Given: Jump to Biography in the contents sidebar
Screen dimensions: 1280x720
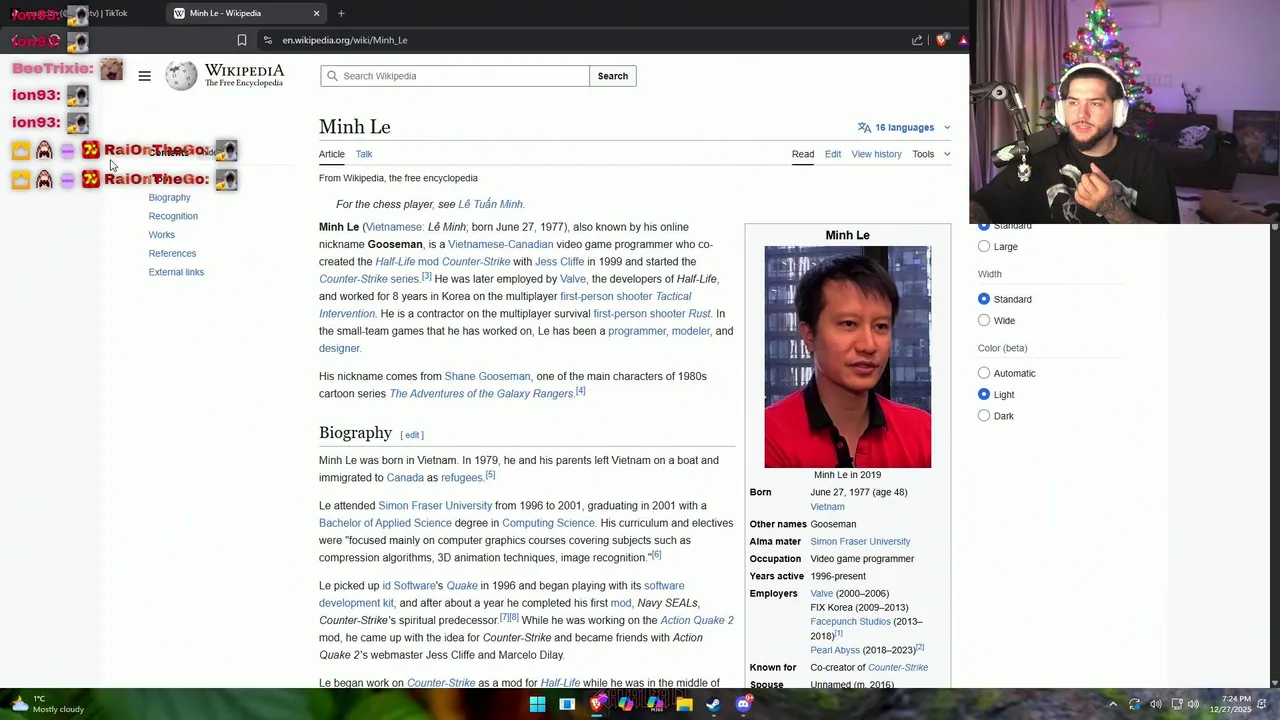Looking at the screenshot, I should click(x=169, y=197).
